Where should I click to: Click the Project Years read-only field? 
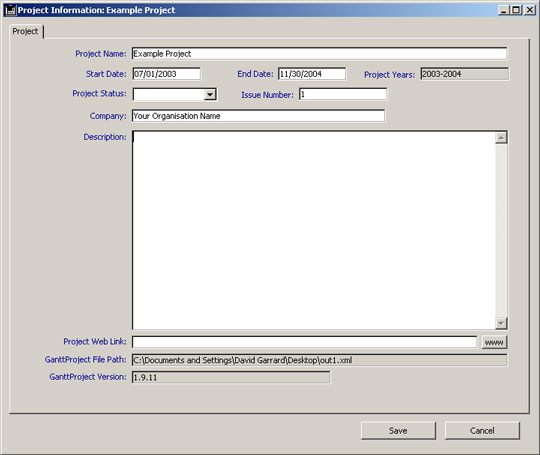pyautogui.click(x=464, y=74)
